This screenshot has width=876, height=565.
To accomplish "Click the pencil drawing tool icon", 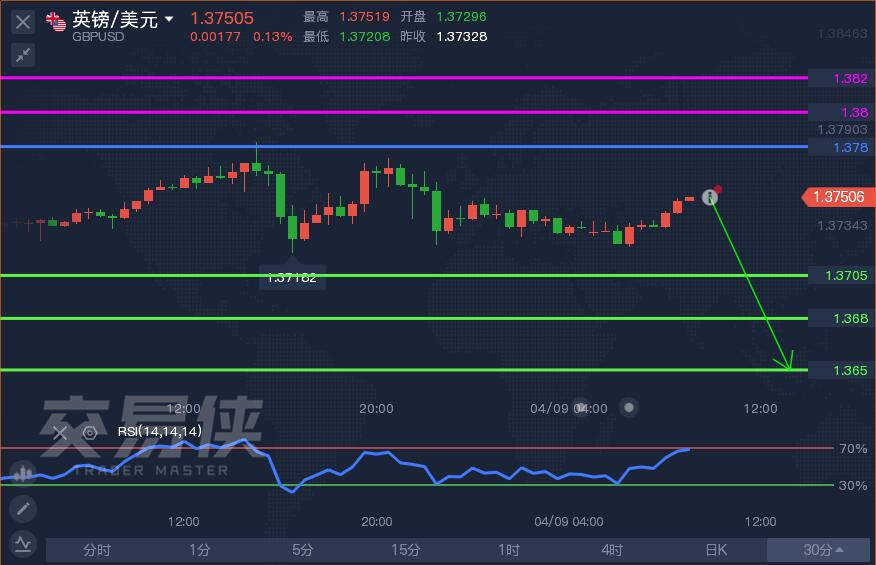I will [22, 509].
